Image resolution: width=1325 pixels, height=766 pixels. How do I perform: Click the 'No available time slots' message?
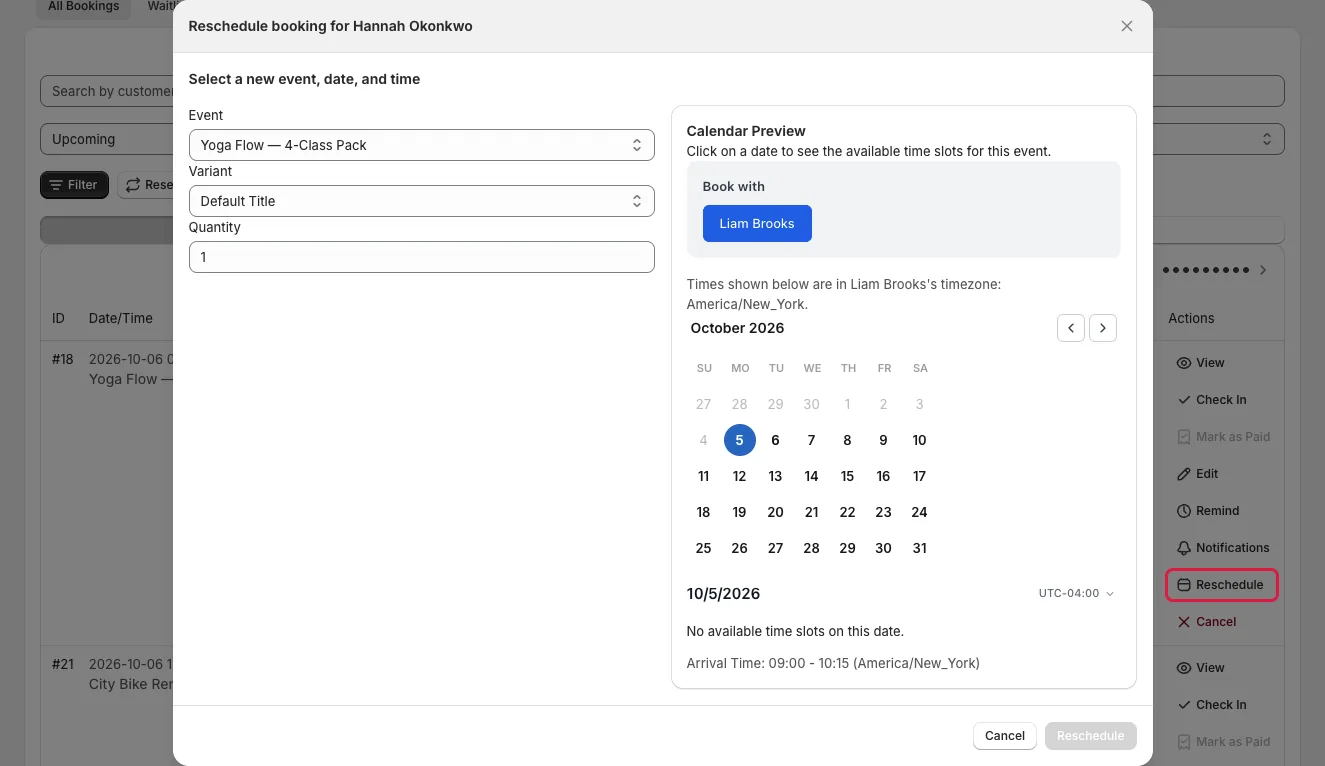pyautogui.click(x=795, y=632)
